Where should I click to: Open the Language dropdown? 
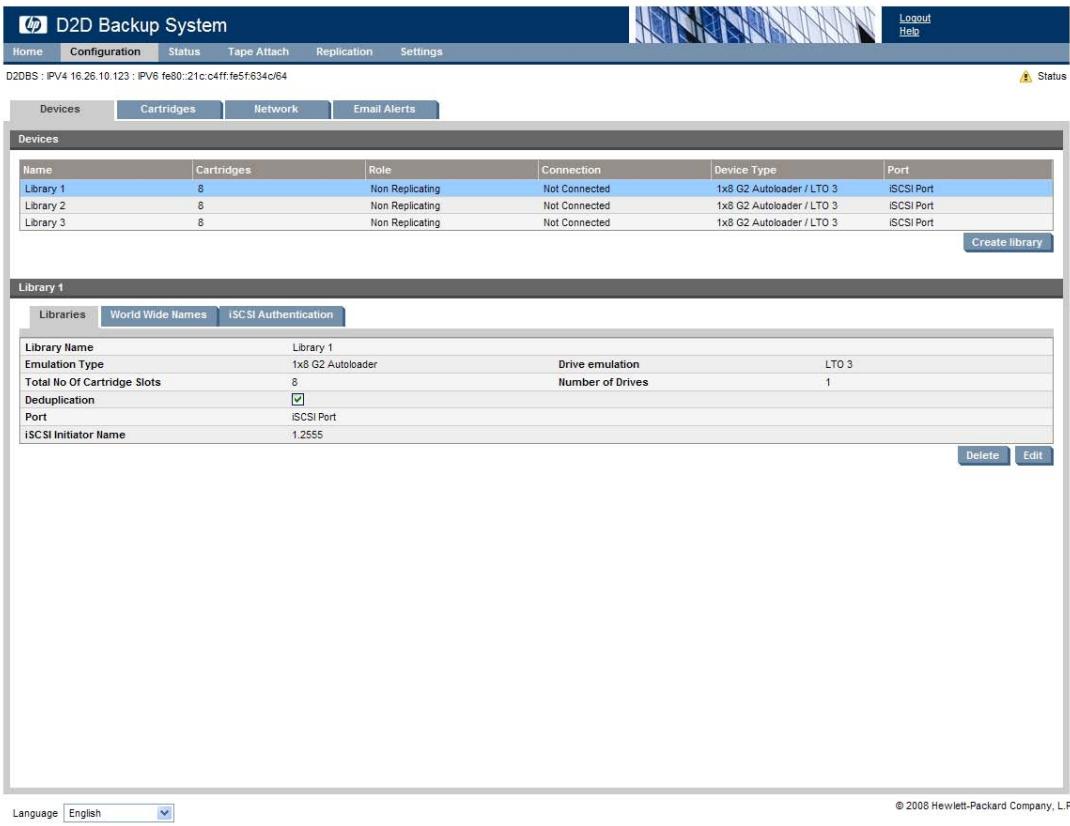(119, 813)
